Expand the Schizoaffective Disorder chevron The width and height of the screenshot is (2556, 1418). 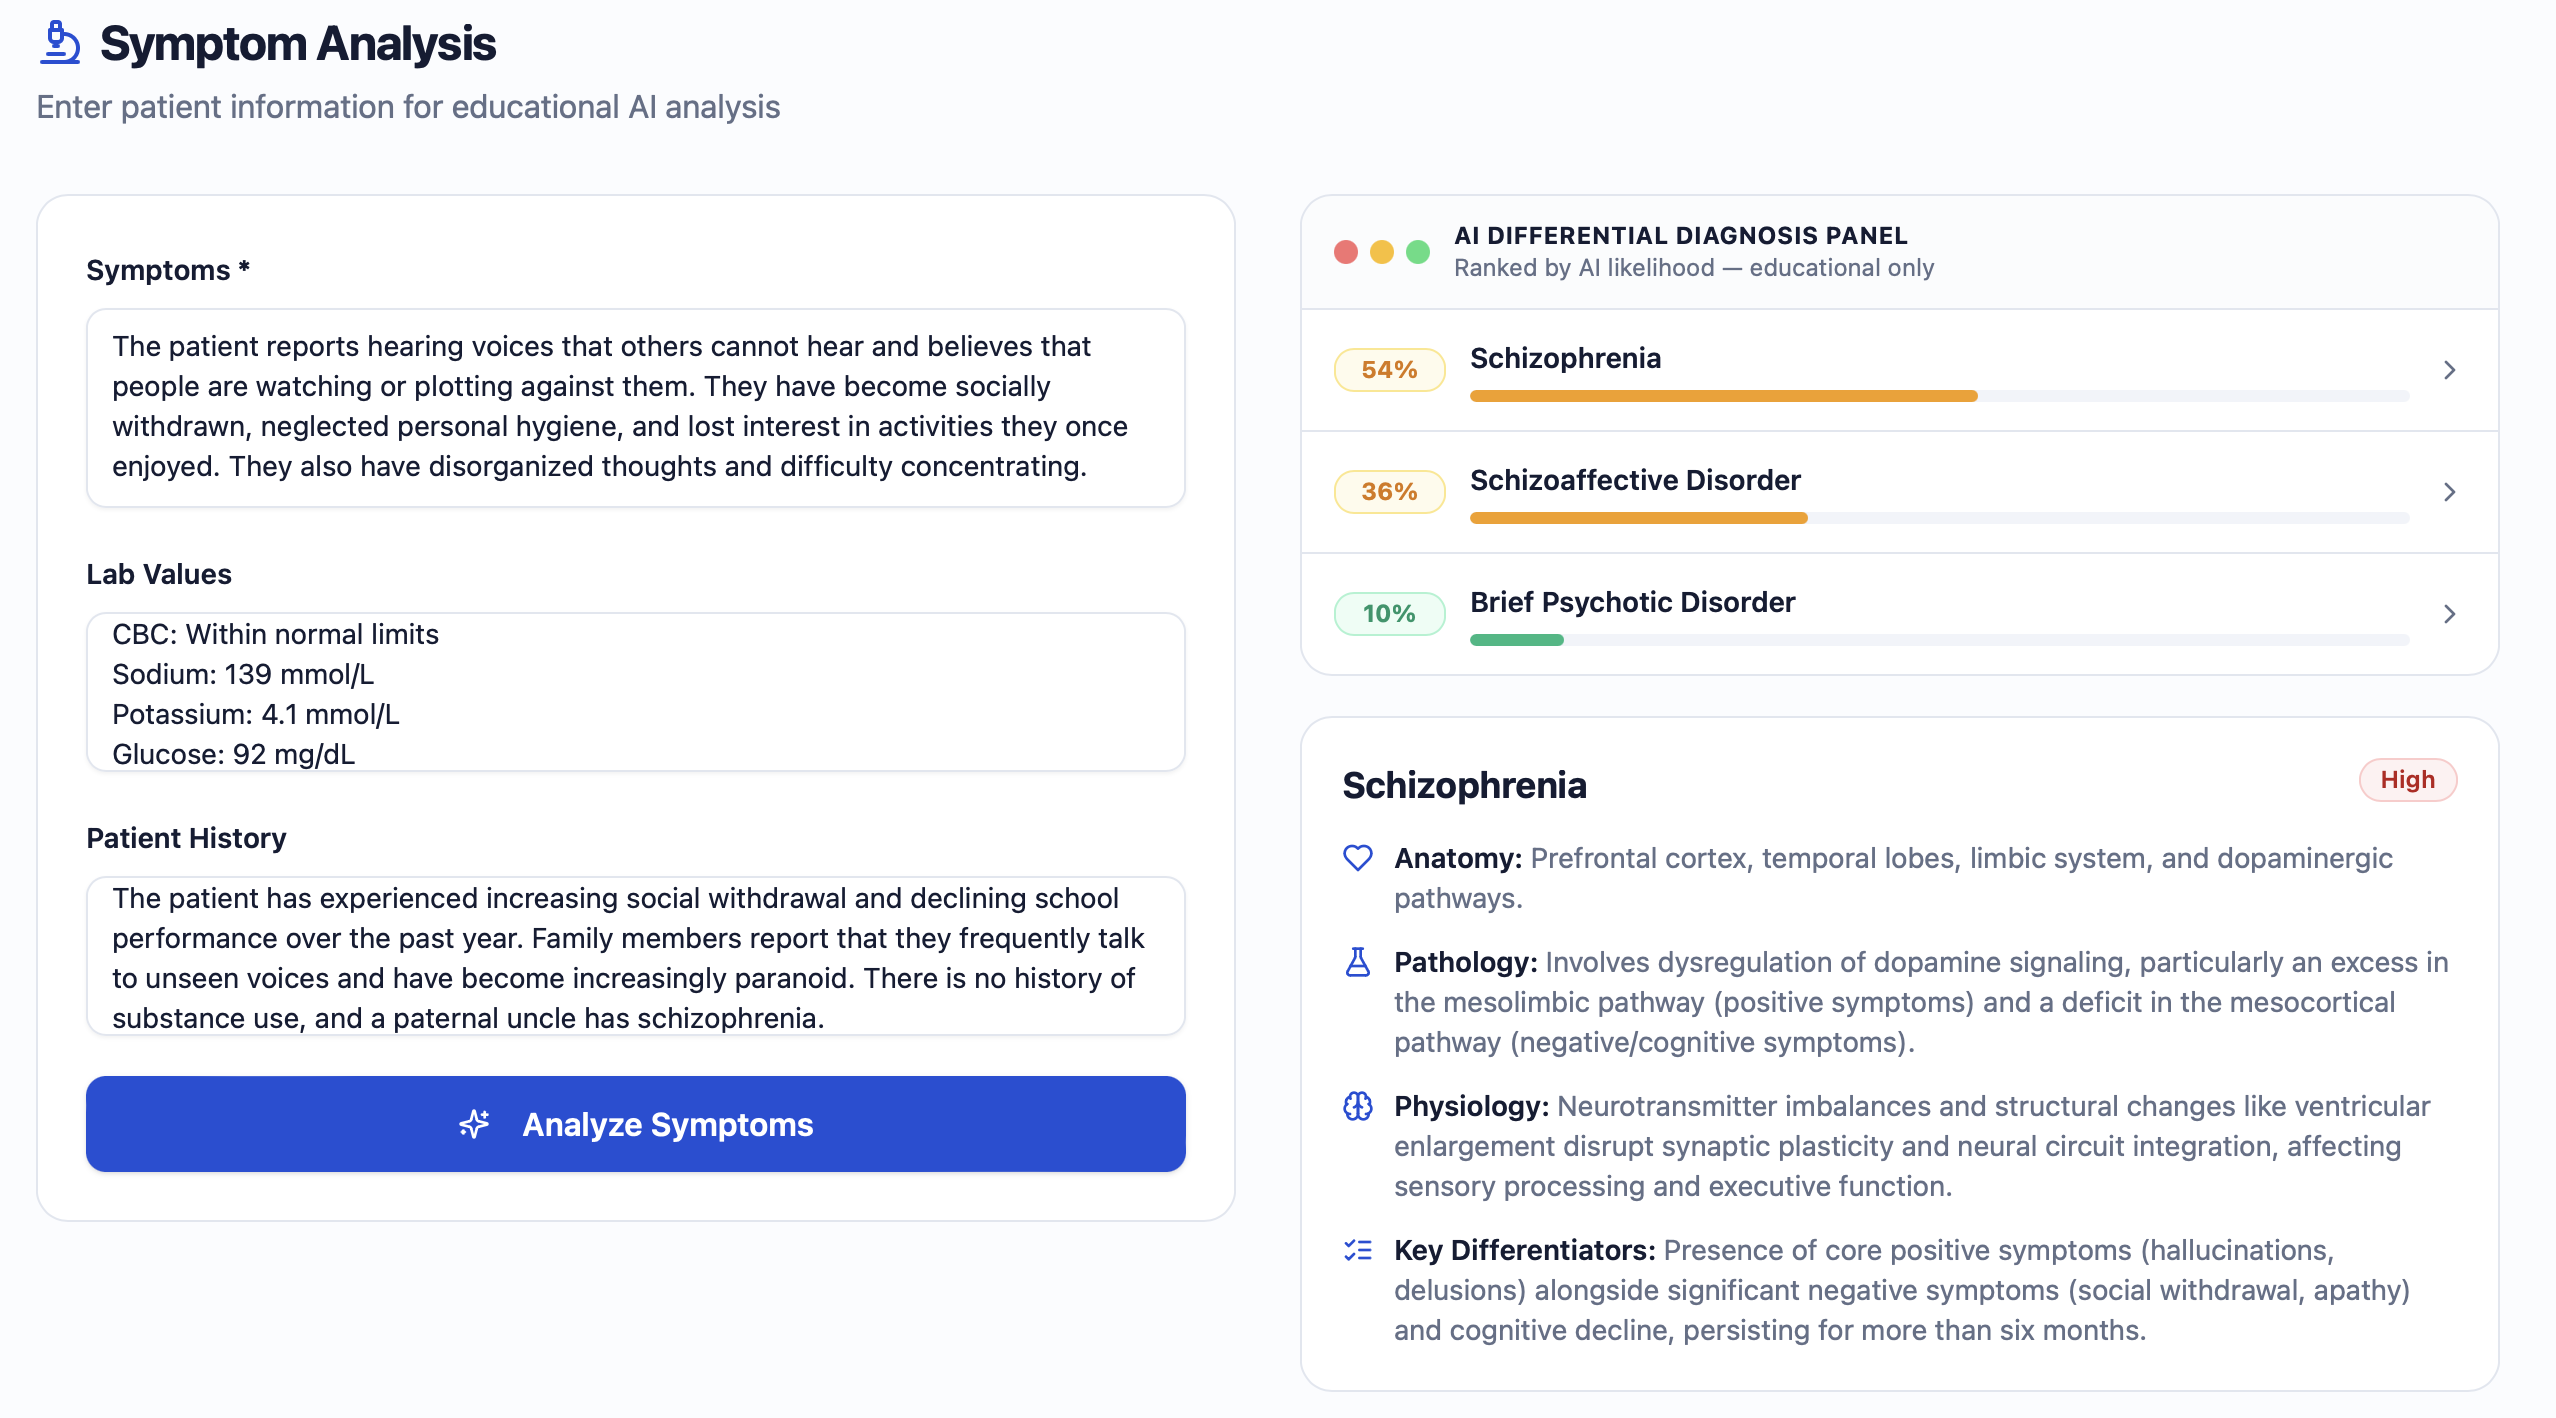pos(2450,492)
